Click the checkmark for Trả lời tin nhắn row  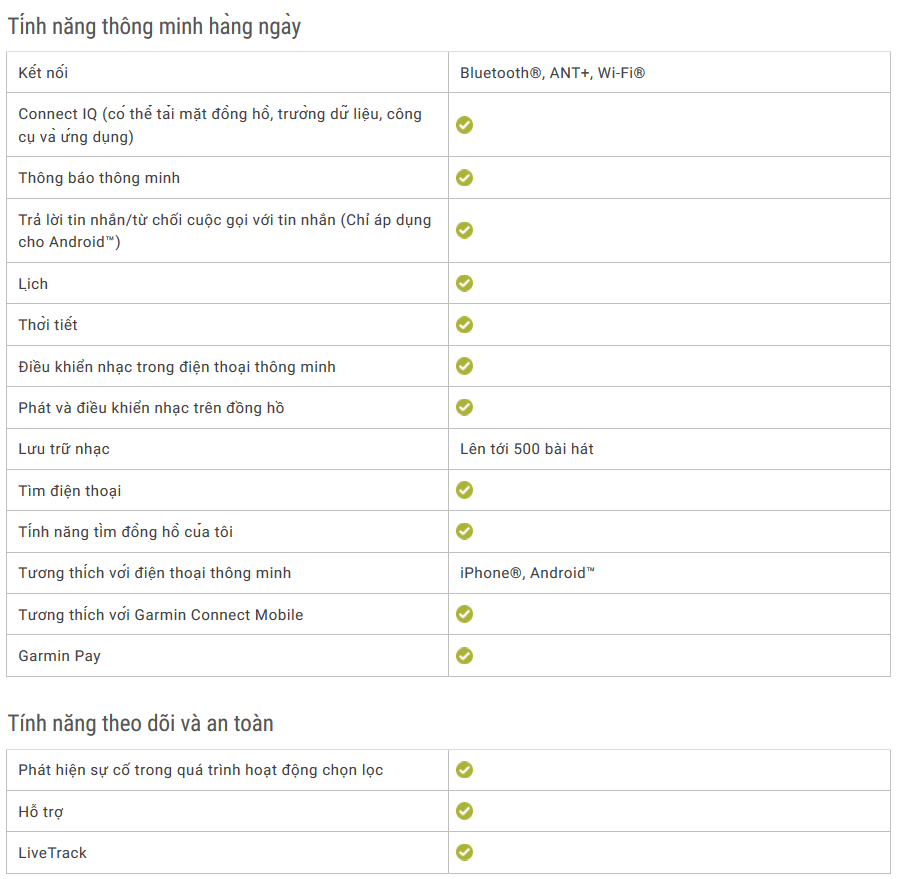464,230
